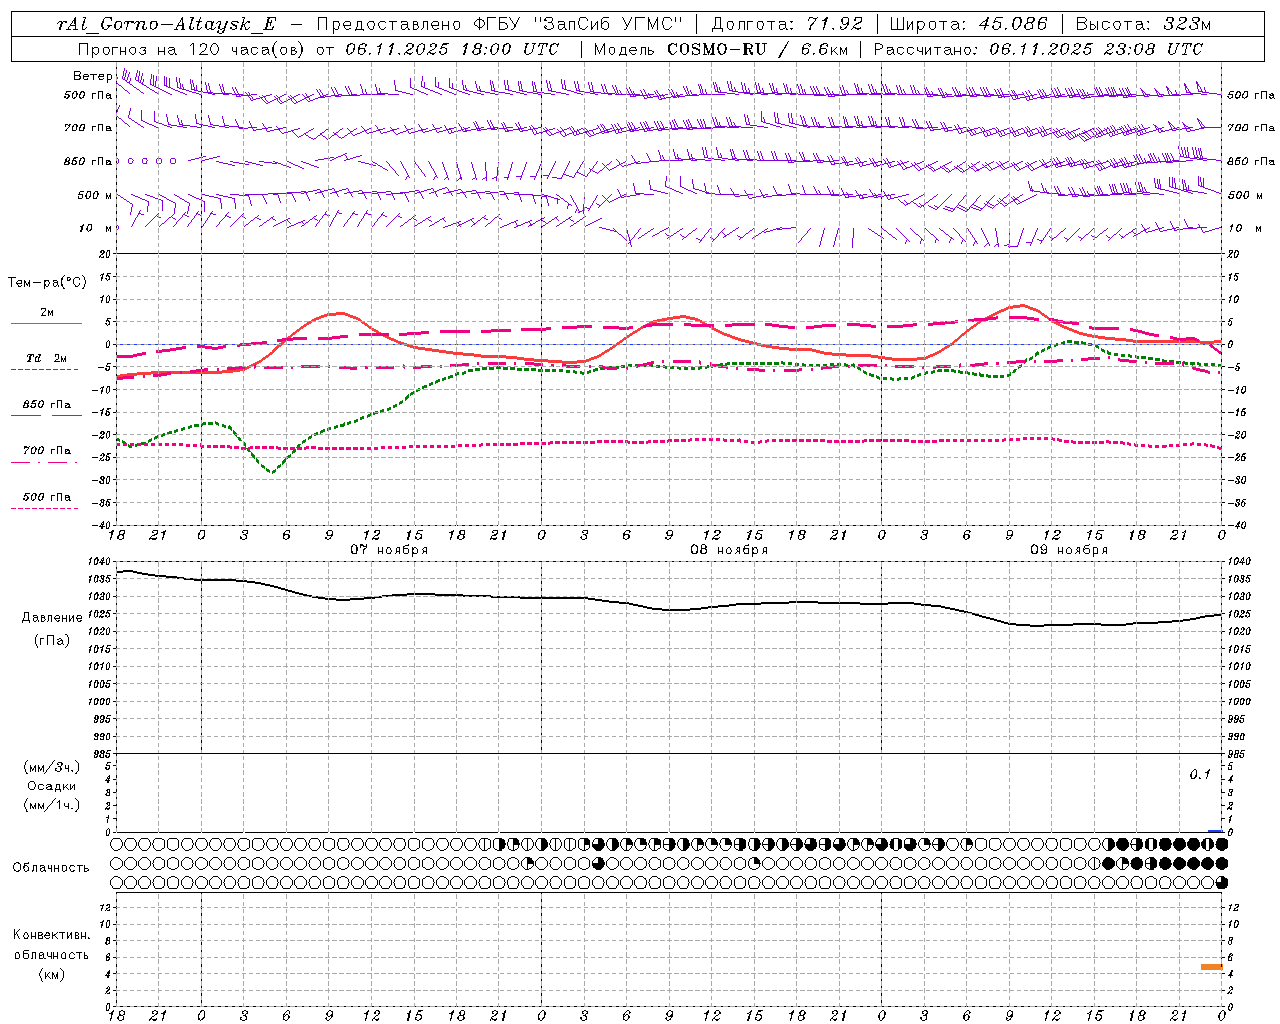Click the (мм/3ч.) precipitation unit label
This screenshot has height=1024, width=1280.
52,767
